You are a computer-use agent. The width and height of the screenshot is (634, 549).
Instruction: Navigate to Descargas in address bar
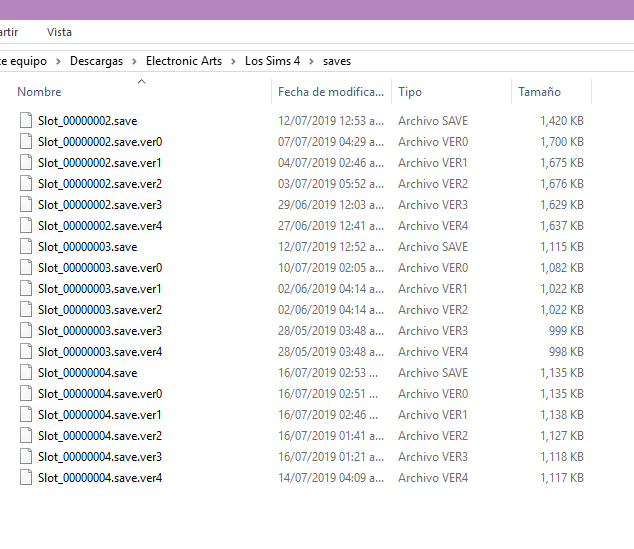[x=96, y=61]
